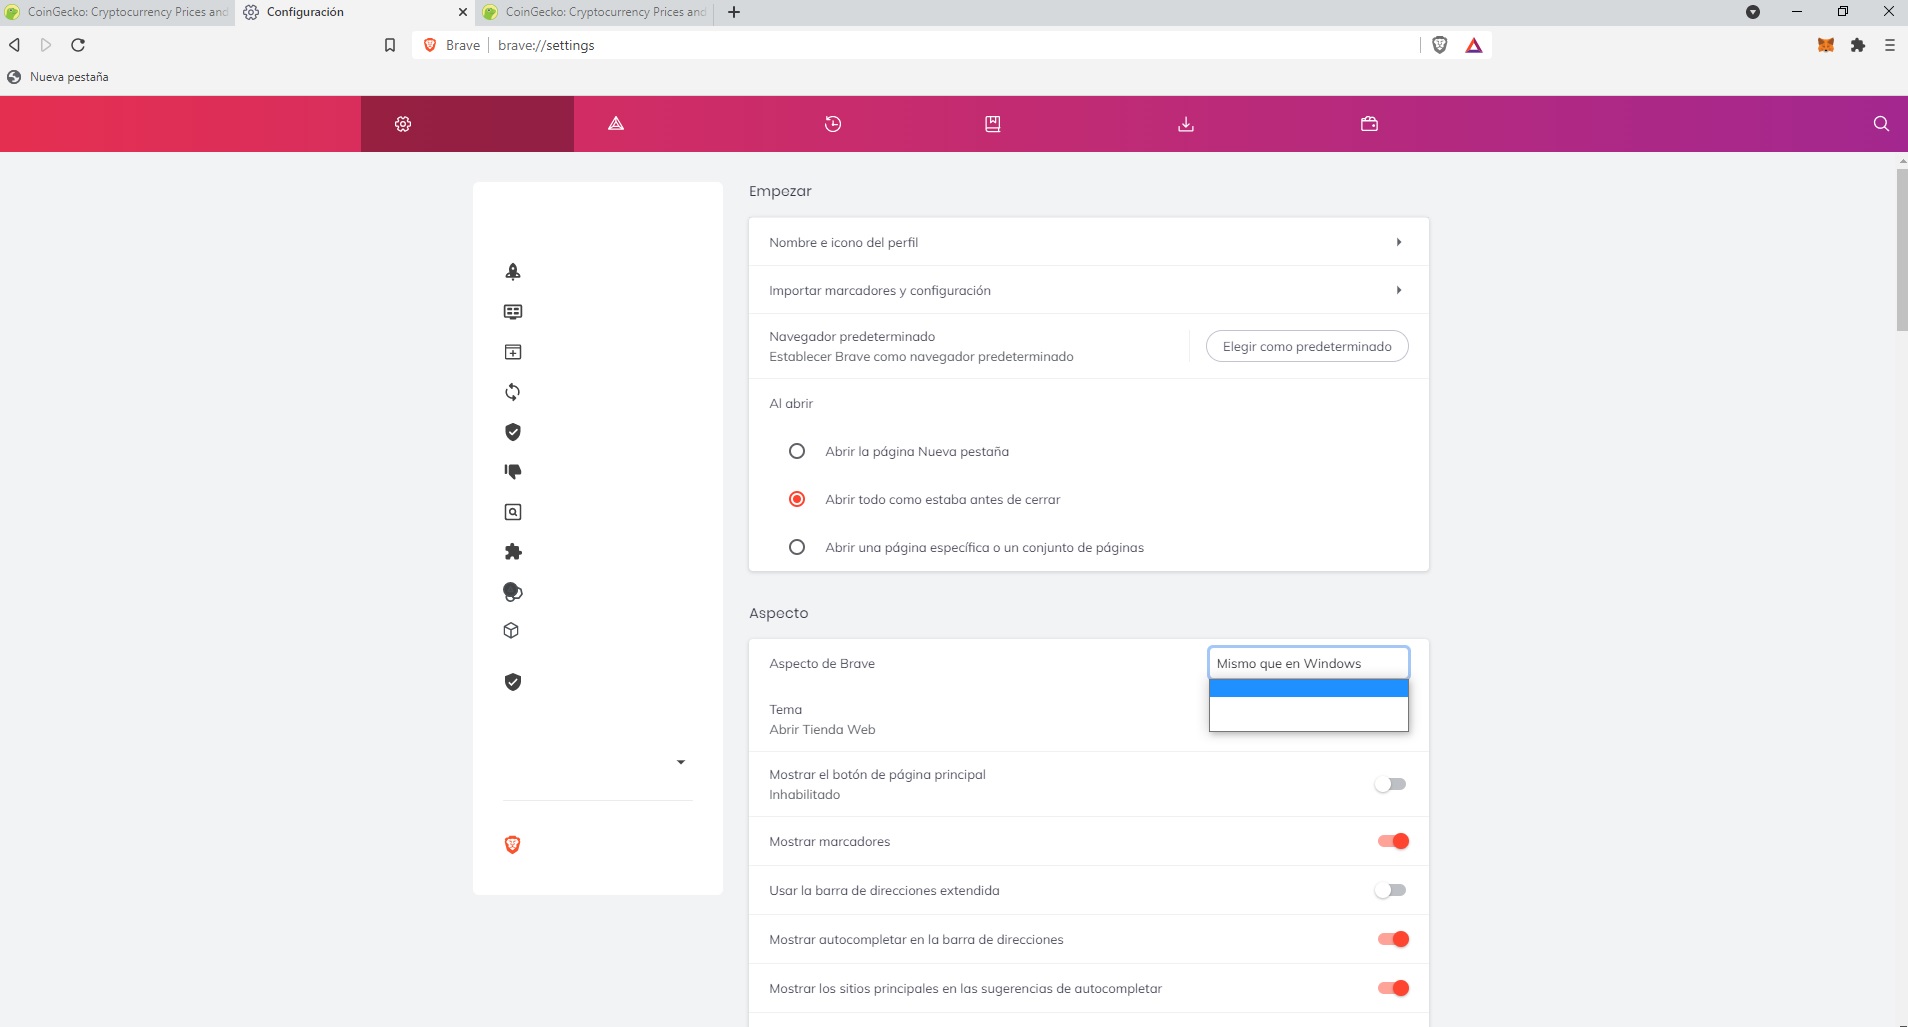Select Abrir la página Nueva pestaña
This screenshot has width=1908, height=1027.
797,451
